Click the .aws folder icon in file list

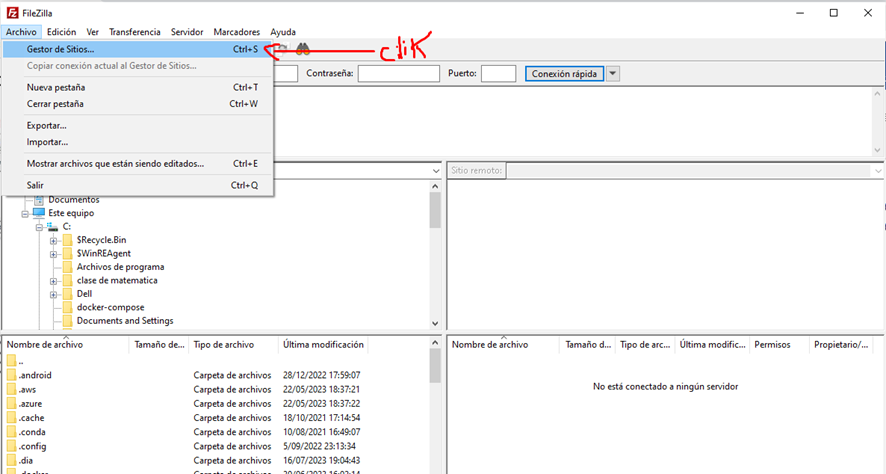12,389
